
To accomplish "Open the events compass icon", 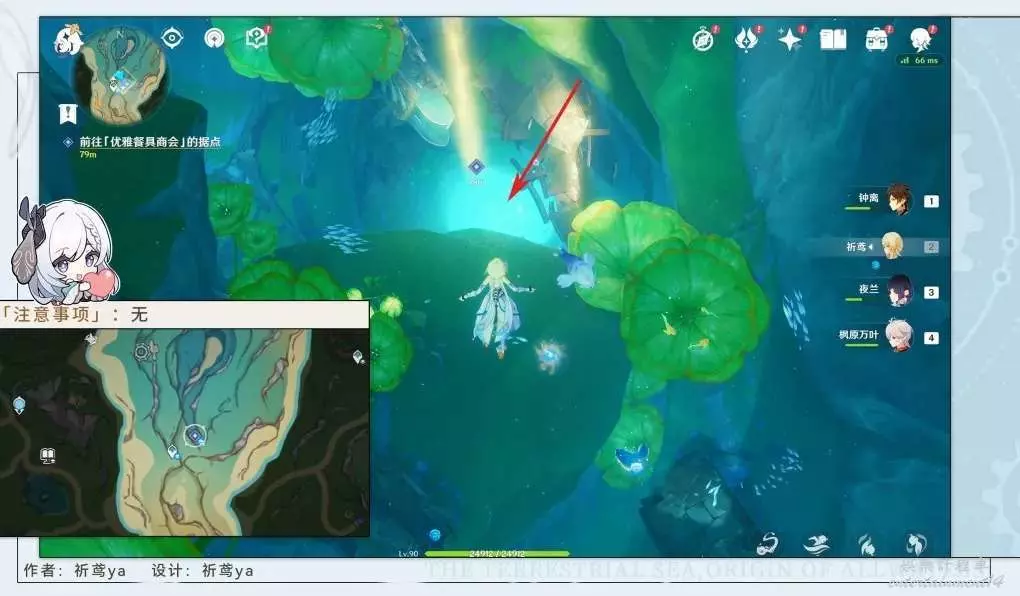I will [704, 40].
